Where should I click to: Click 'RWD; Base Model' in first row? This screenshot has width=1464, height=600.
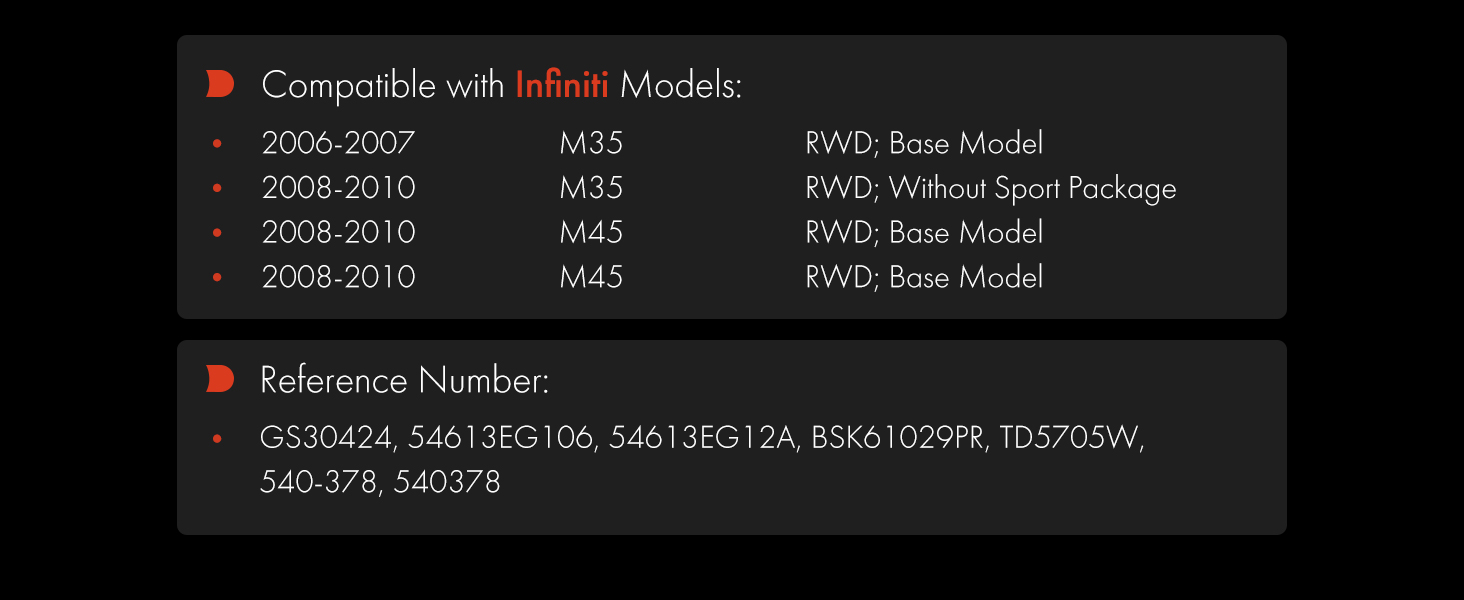(924, 143)
